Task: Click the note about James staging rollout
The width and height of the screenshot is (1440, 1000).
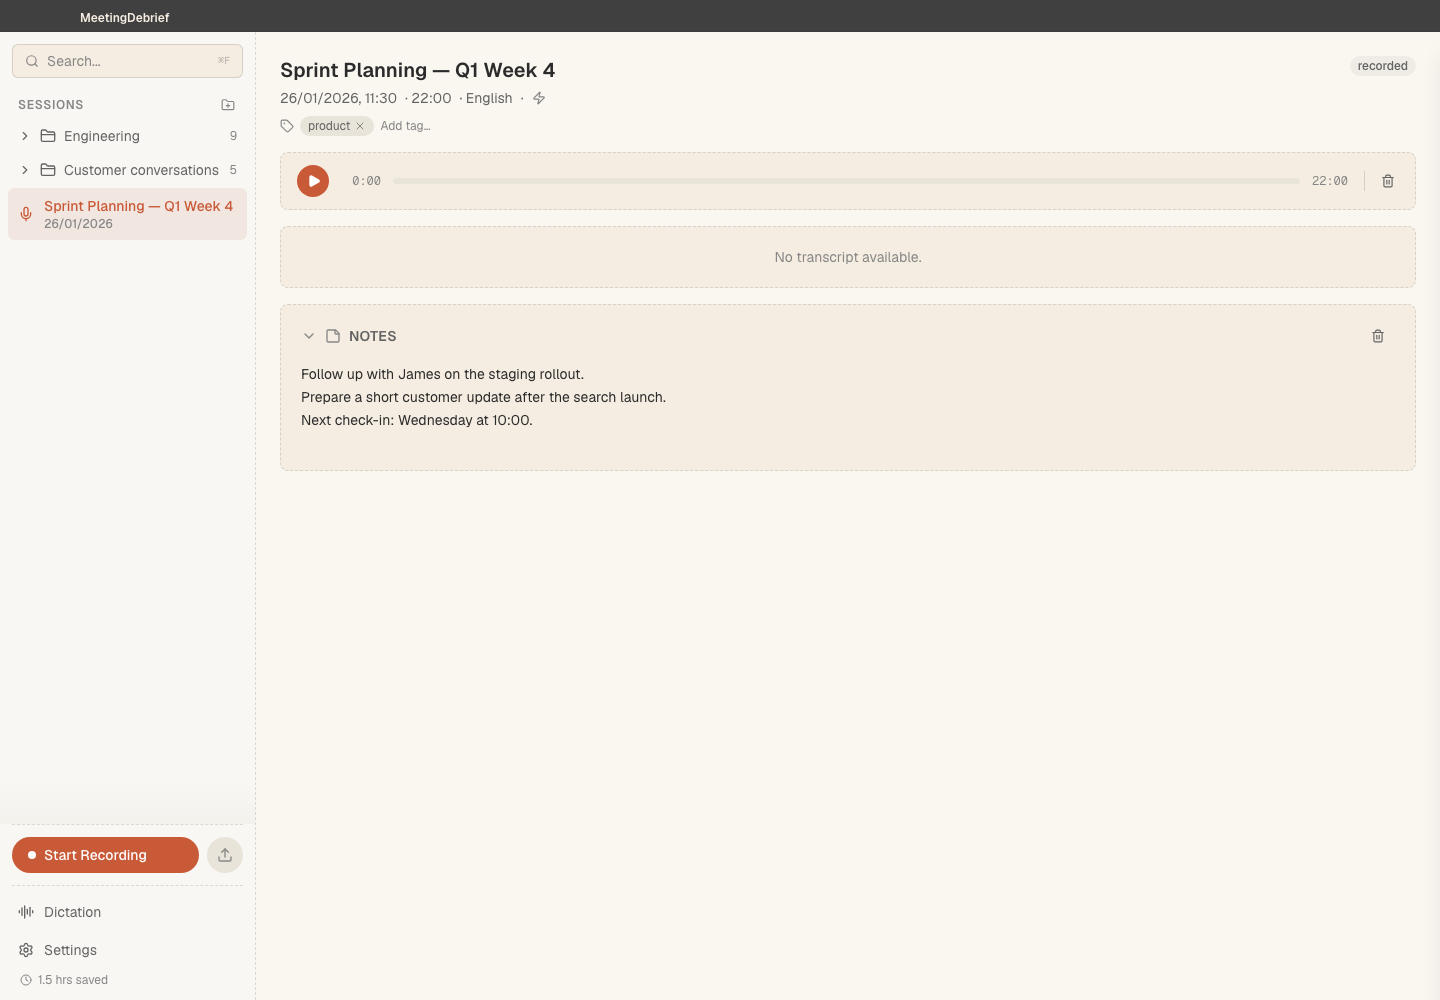Action: point(442,374)
